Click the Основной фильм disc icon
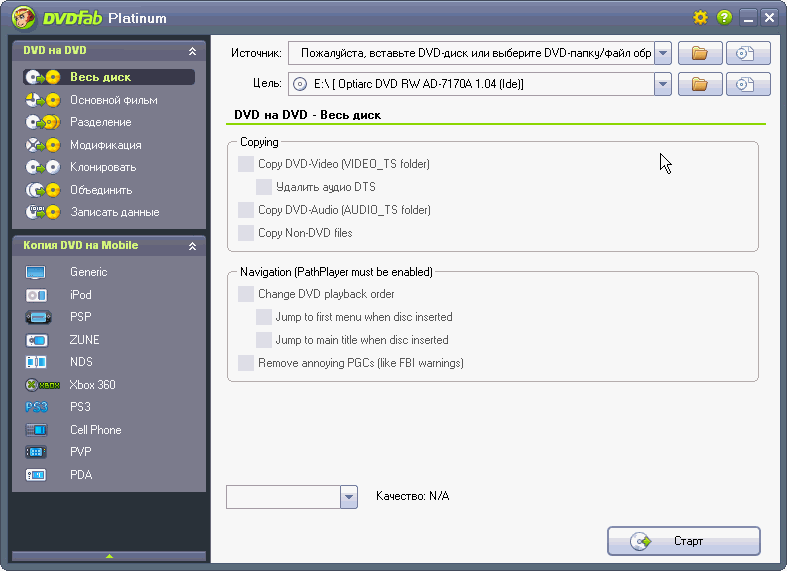787x571 pixels. coord(43,100)
